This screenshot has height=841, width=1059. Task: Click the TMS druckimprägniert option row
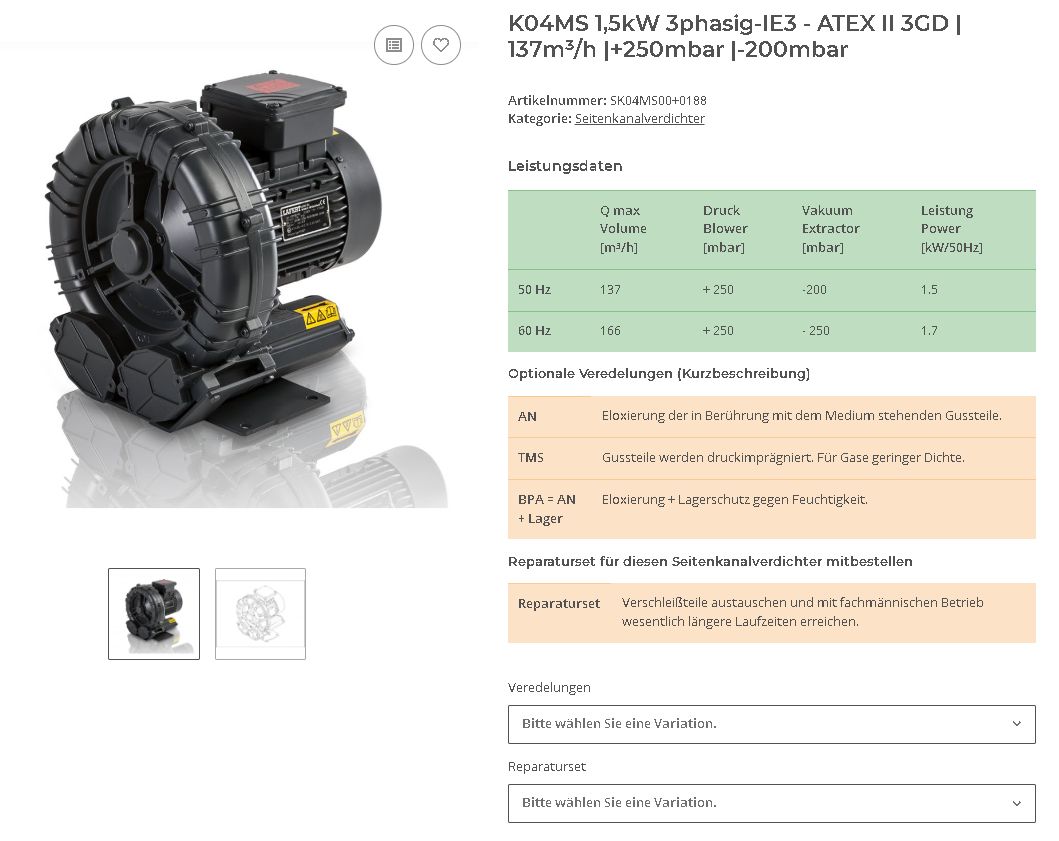coord(770,458)
